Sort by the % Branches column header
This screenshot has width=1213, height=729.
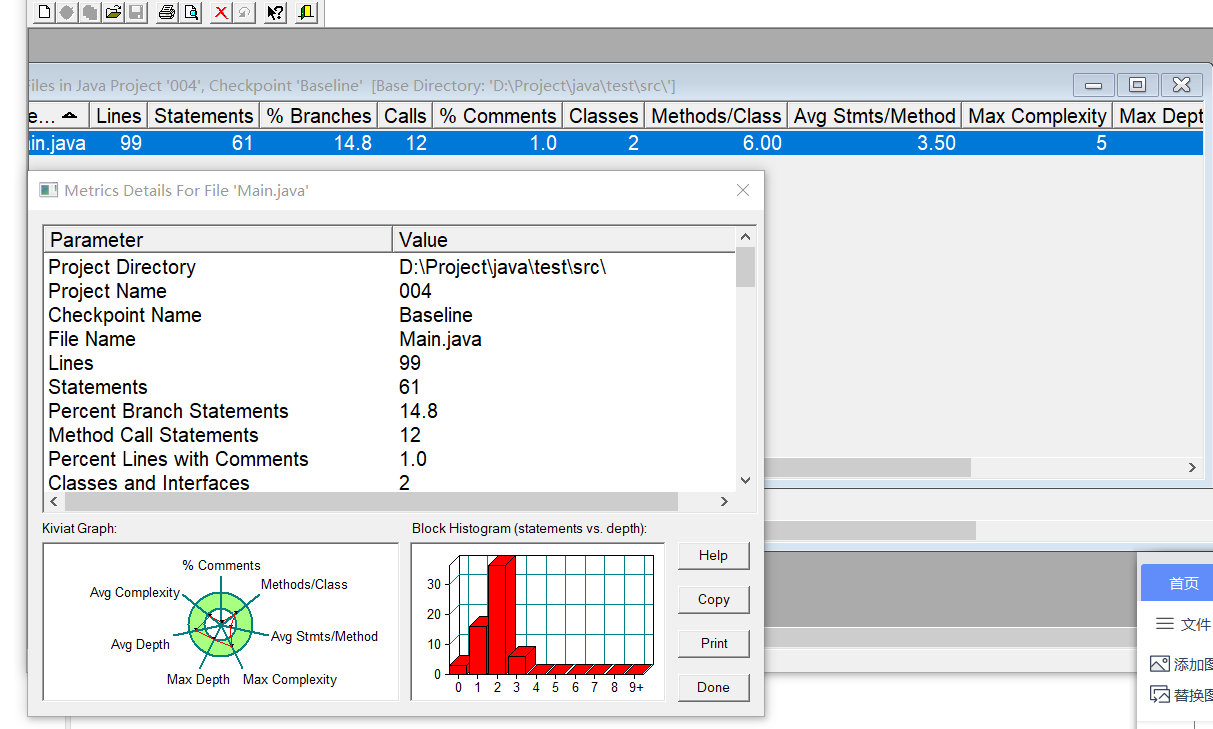(x=319, y=116)
